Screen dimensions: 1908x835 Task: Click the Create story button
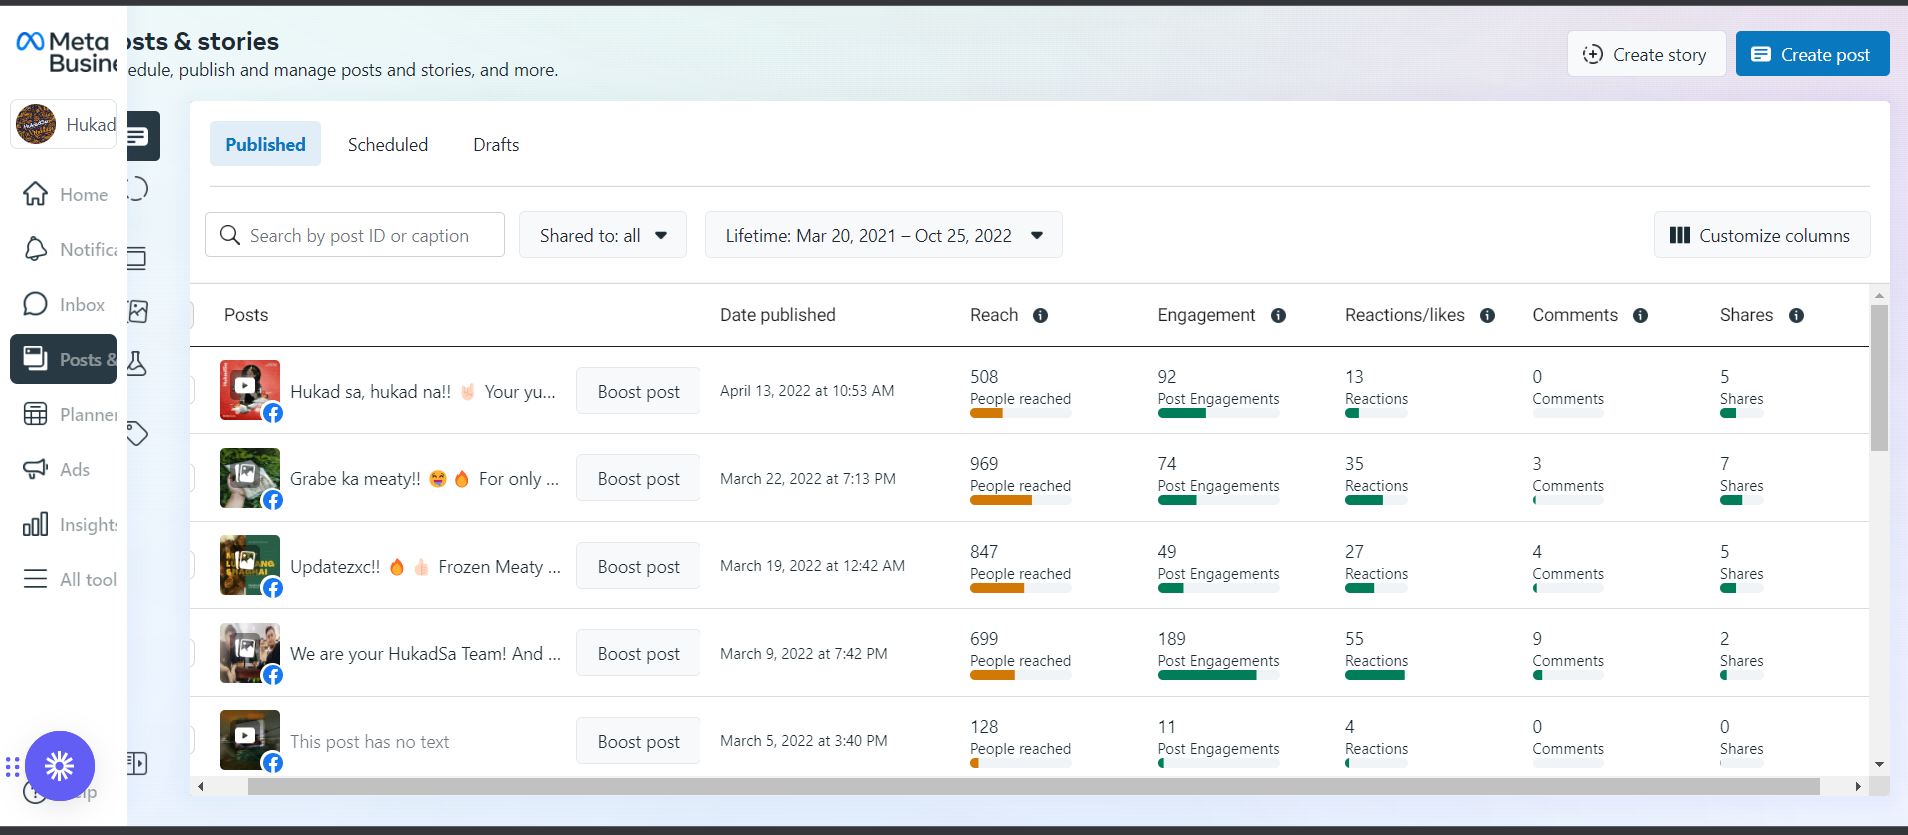(x=1646, y=54)
